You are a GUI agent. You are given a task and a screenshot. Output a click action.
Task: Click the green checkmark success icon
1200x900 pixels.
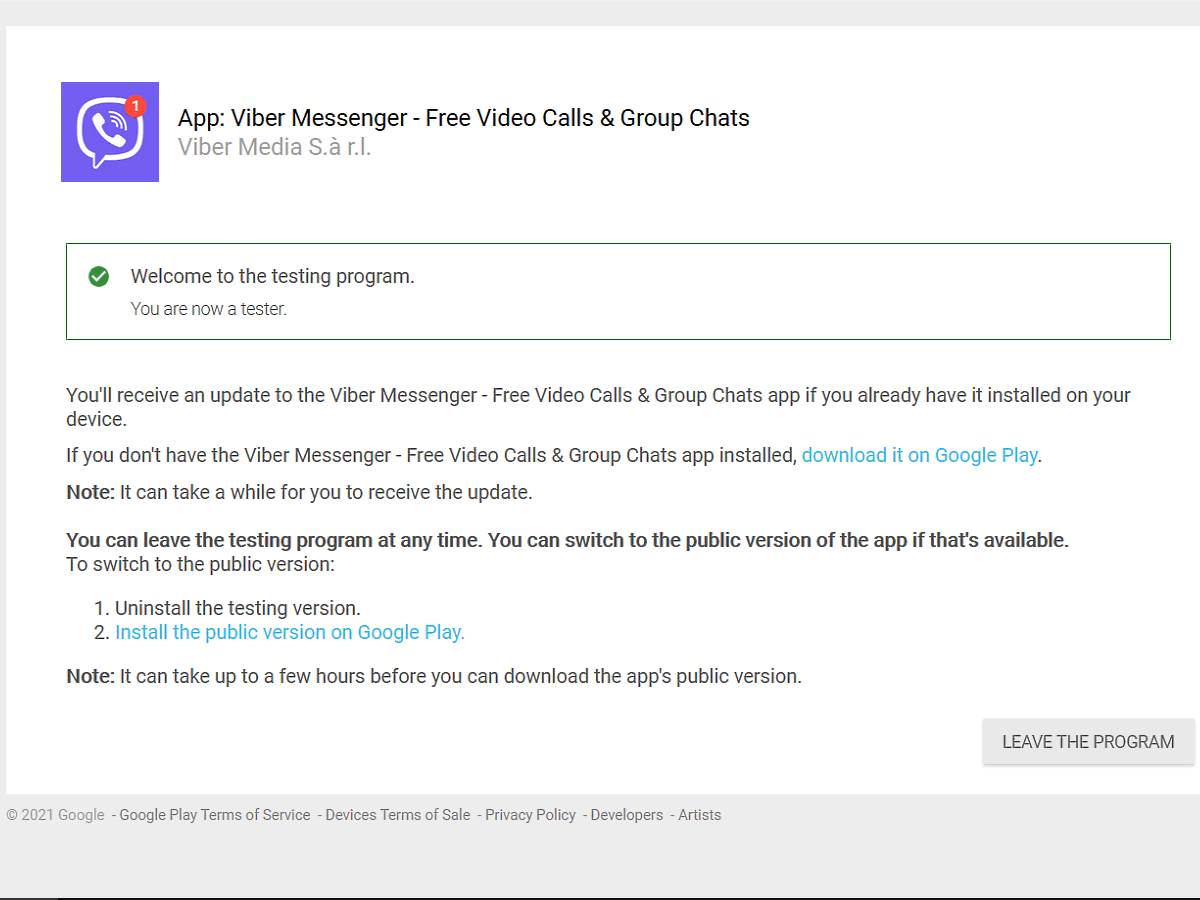tap(98, 276)
